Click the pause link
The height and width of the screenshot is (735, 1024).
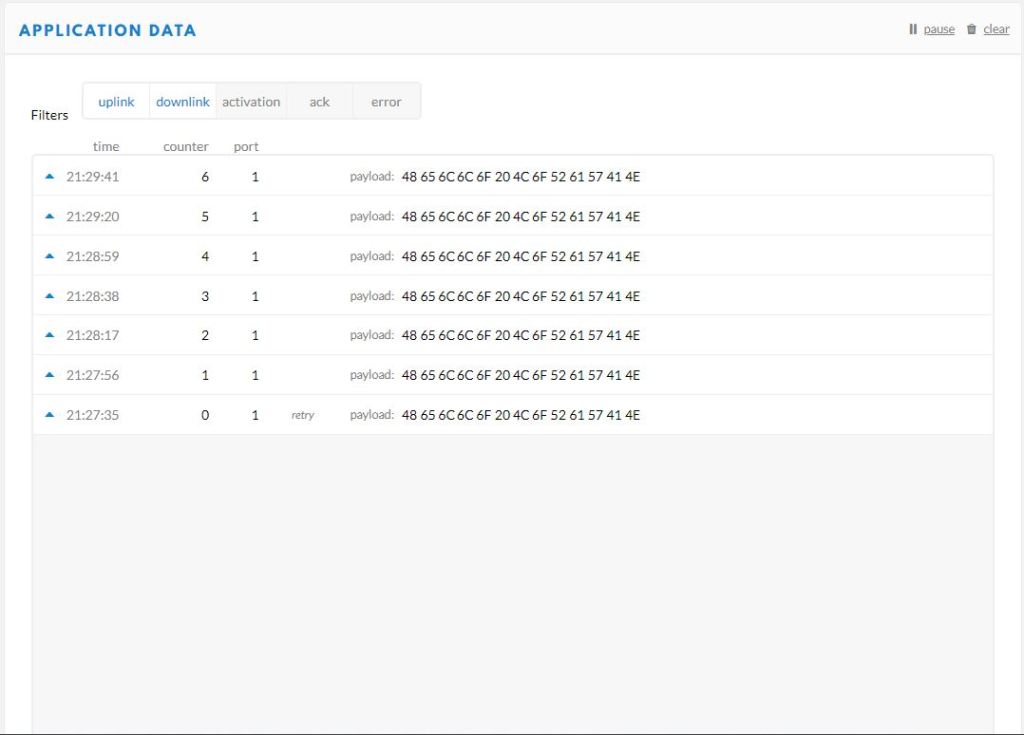938,29
